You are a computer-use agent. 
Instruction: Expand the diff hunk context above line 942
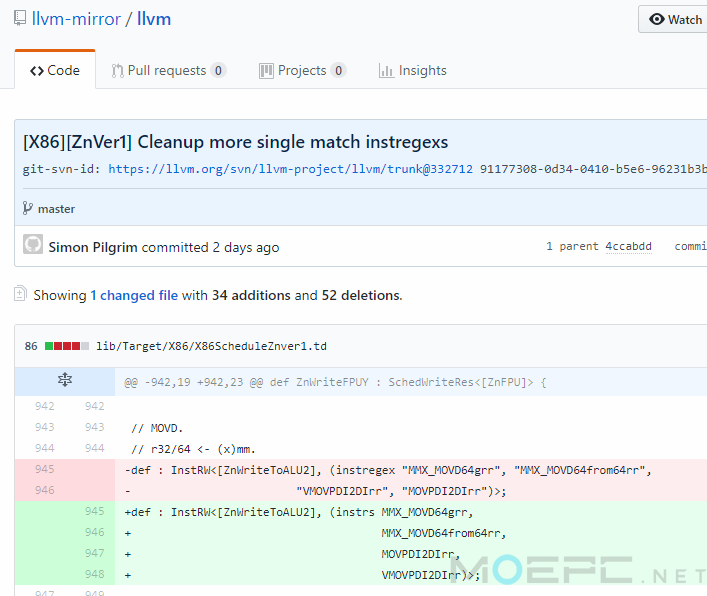tap(65, 380)
